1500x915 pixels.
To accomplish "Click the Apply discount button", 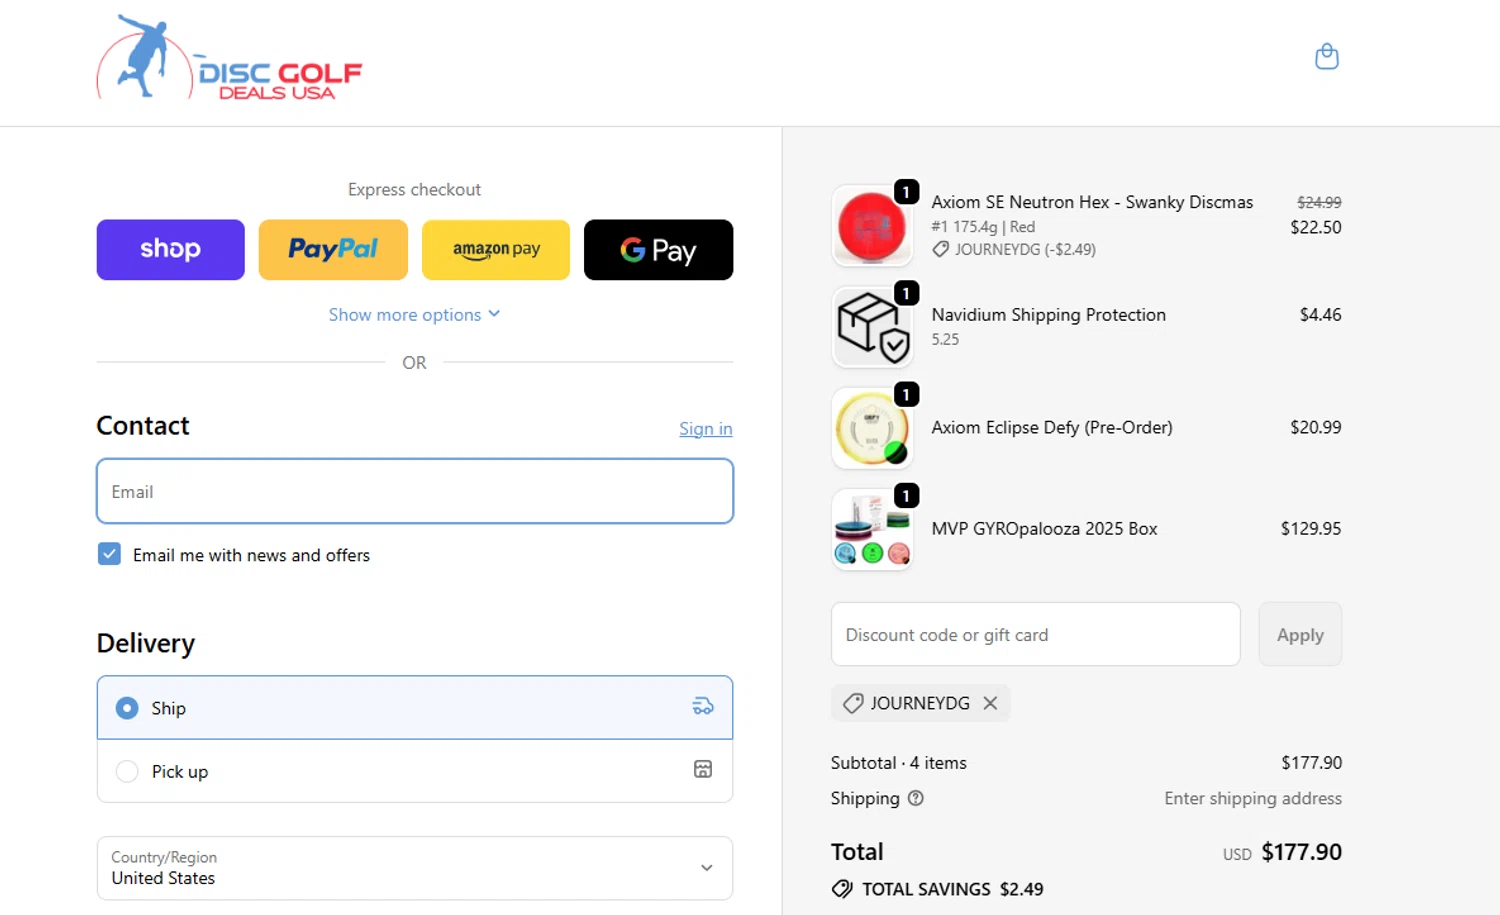I will [x=1300, y=634].
